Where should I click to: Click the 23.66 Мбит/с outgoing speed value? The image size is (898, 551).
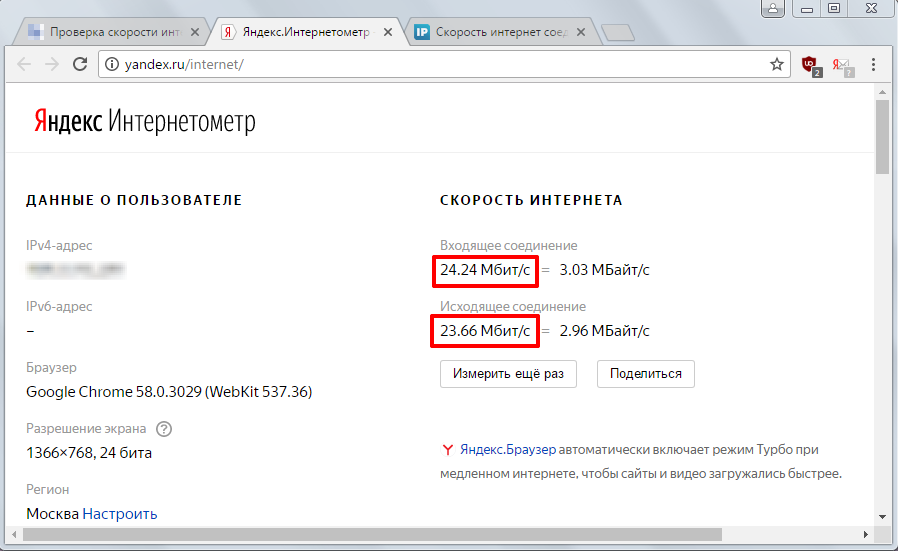click(x=485, y=330)
